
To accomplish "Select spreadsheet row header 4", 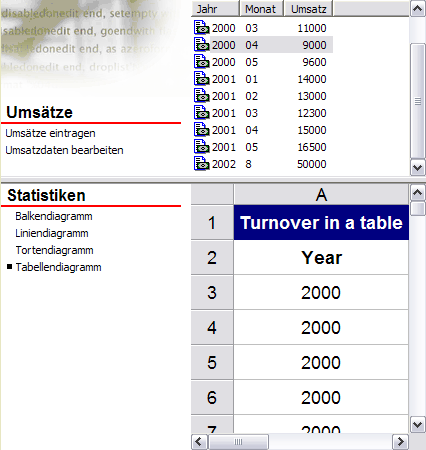I will tap(212, 328).
